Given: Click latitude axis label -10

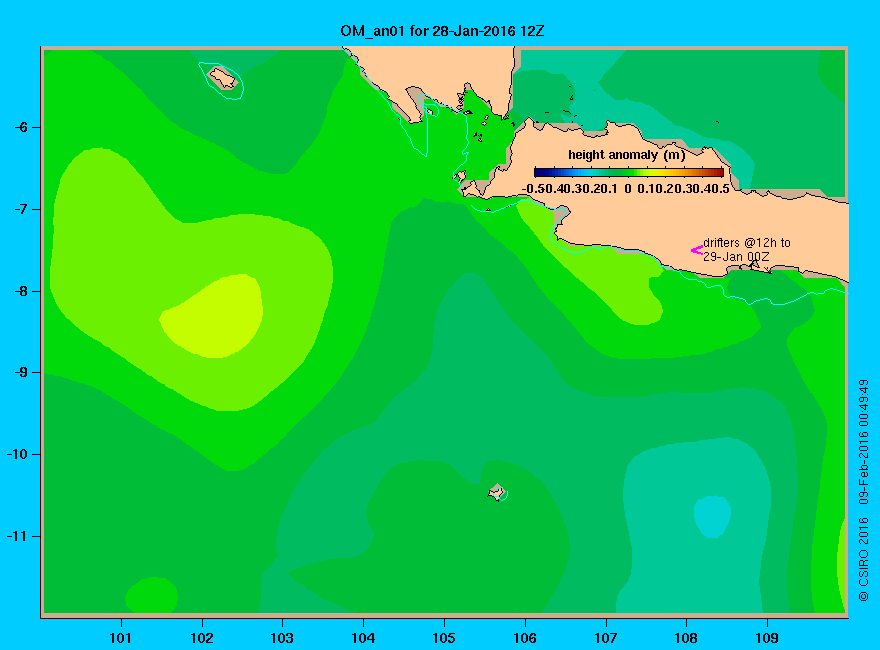Looking at the screenshot, I should tap(17, 454).
